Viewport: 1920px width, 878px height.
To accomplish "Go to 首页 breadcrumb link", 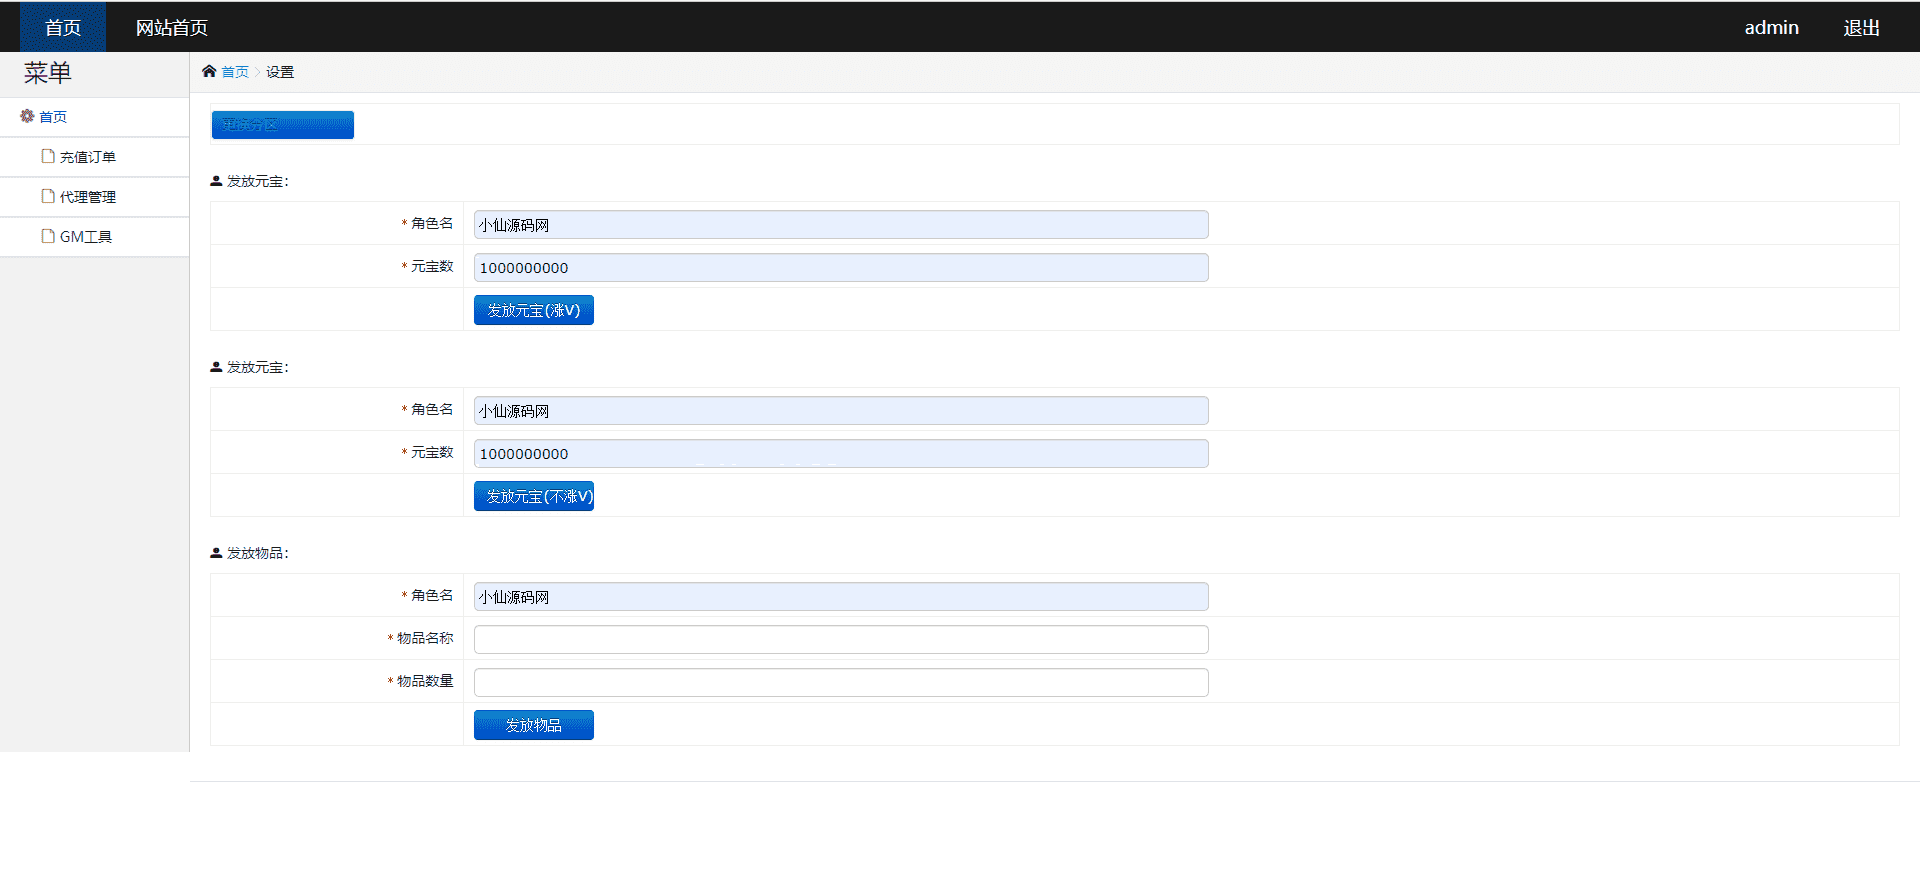I will [x=235, y=72].
